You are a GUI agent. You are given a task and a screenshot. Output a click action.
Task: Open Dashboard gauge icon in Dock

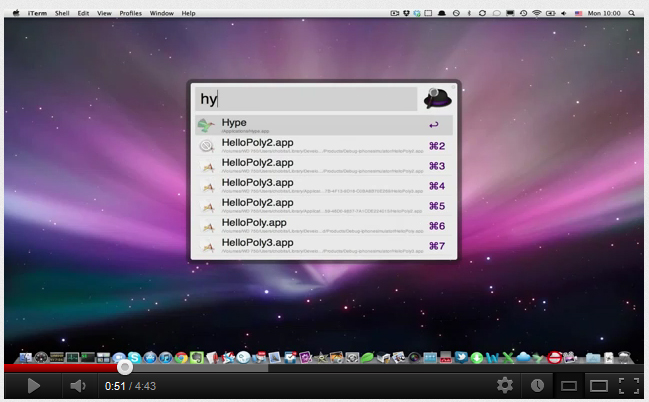[x=41, y=357]
